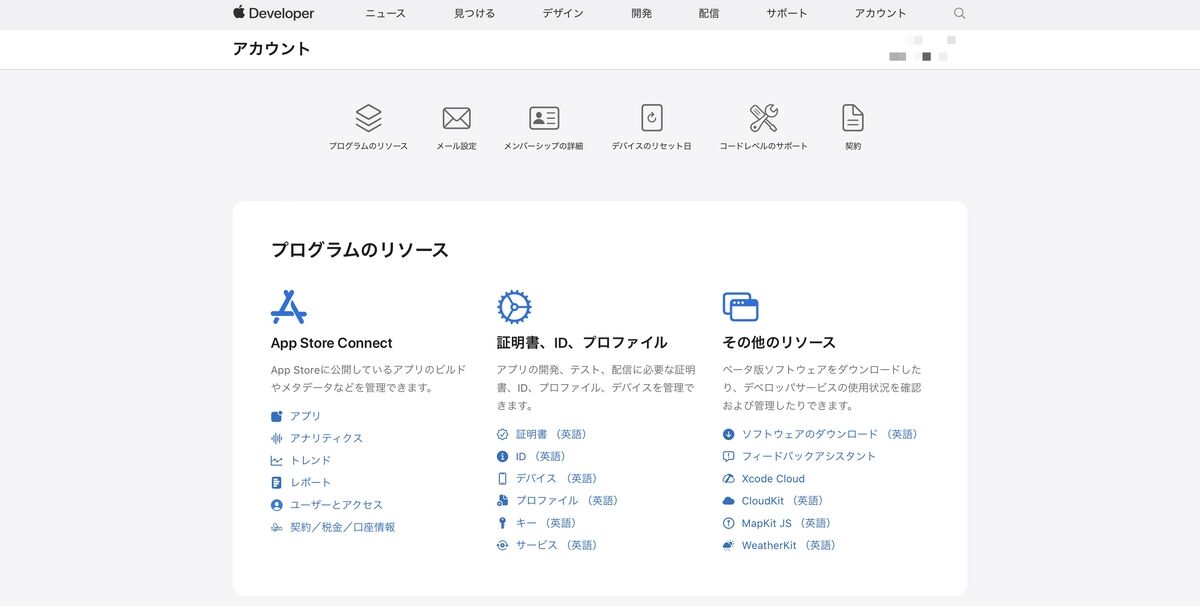Viewport: 1200px width, 606px height.
Task: Select the プログラムのリソース stack icon
Action: click(369, 118)
